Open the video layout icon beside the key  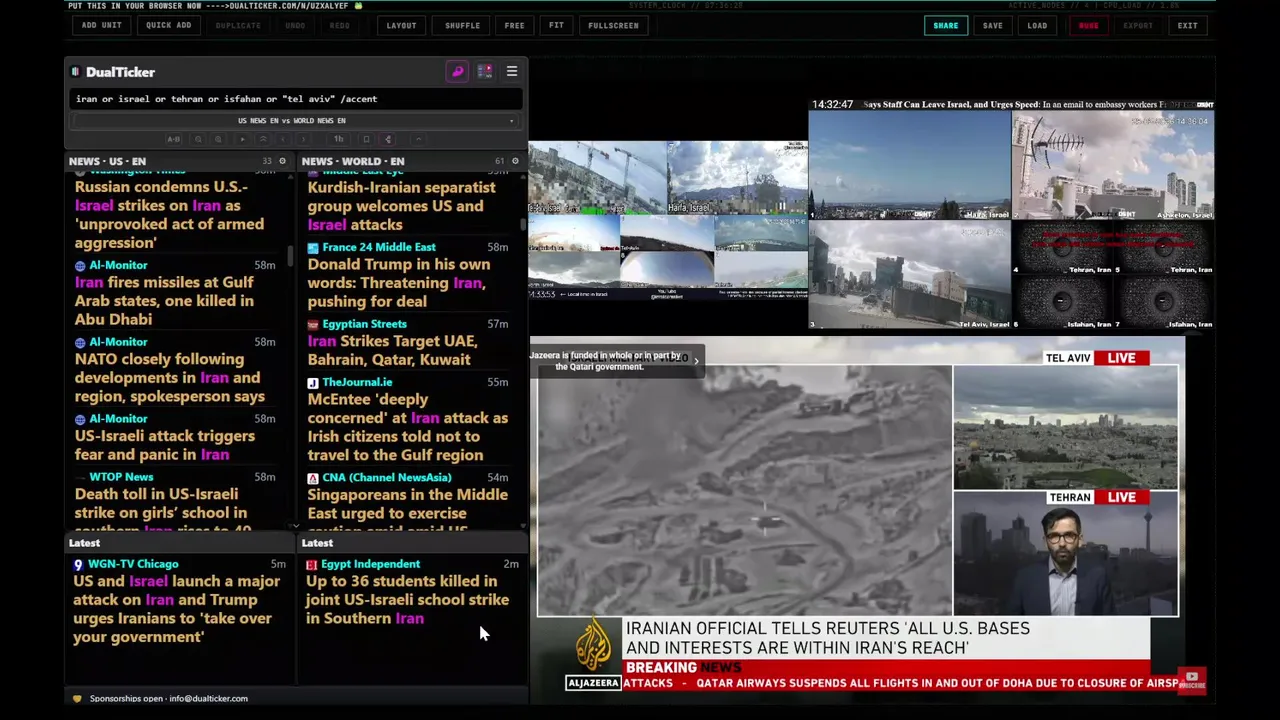click(484, 72)
